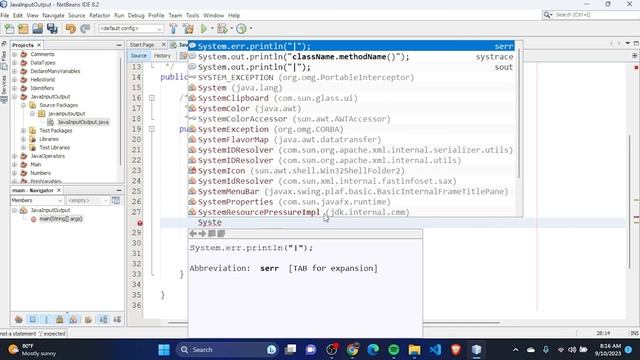Choose the sout System.out.println suggestion

351,67
